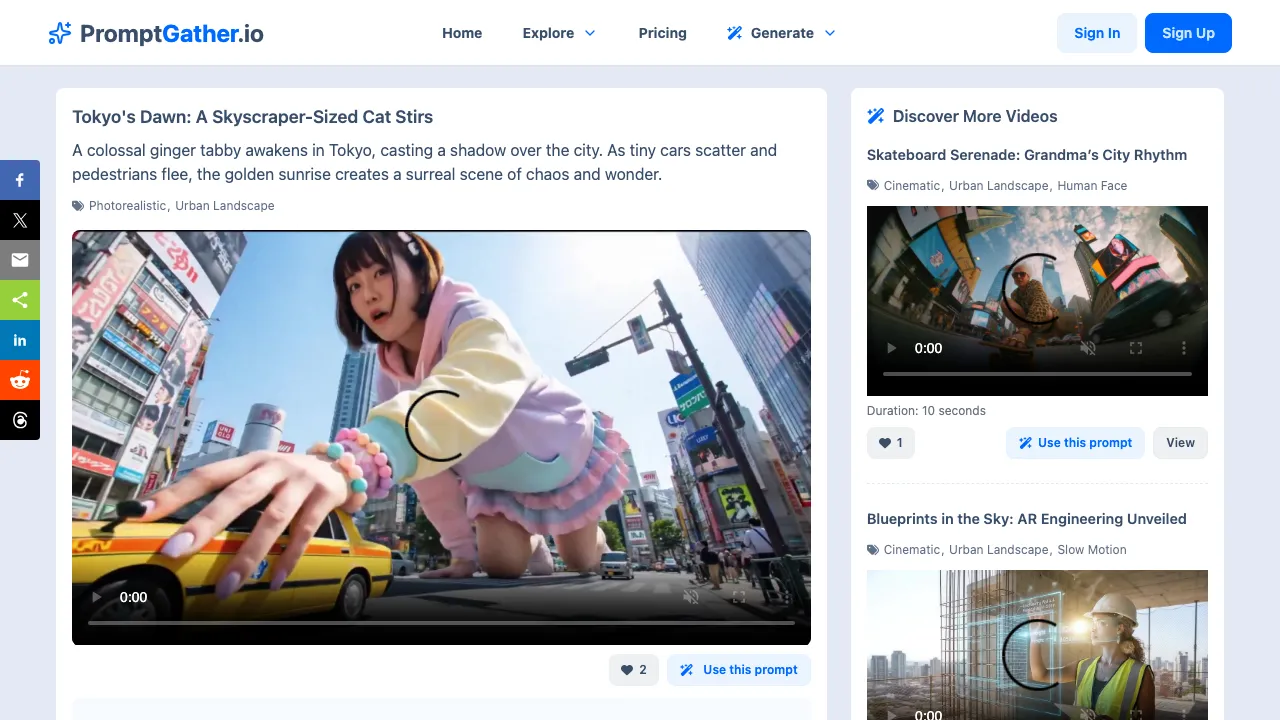Open the generic share options icon
Screen dimensions: 1280x720
[20, 300]
